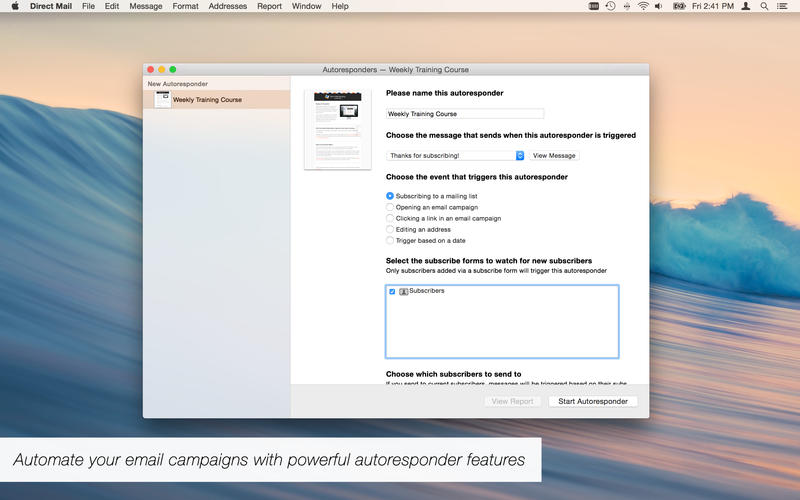Open the Help menu
This screenshot has height=500, width=800.
(340, 6)
